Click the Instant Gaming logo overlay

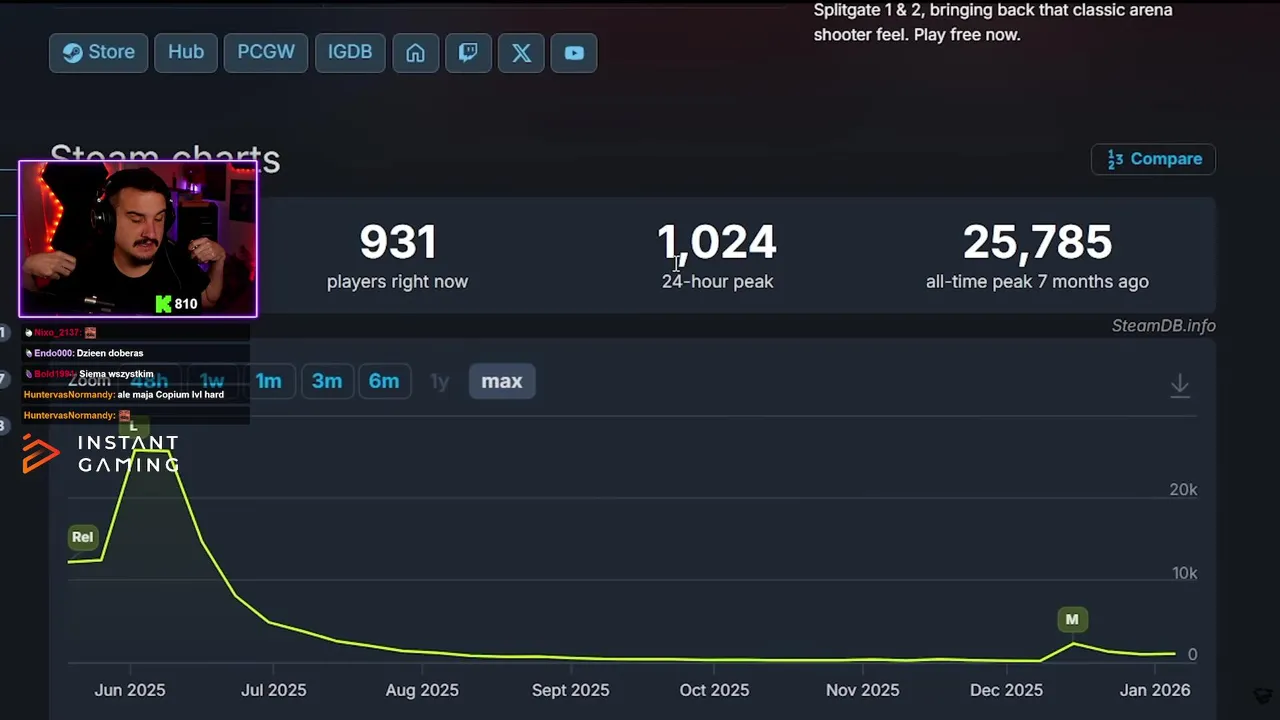[100, 453]
